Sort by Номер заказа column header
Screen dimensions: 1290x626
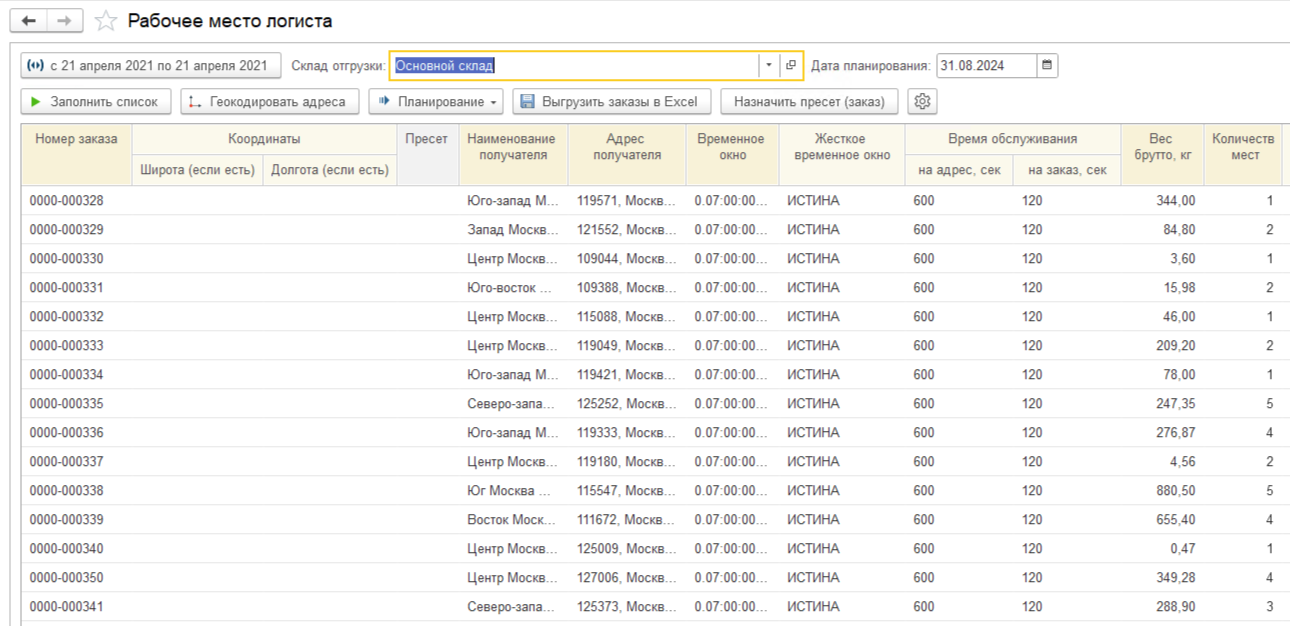point(76,139)
